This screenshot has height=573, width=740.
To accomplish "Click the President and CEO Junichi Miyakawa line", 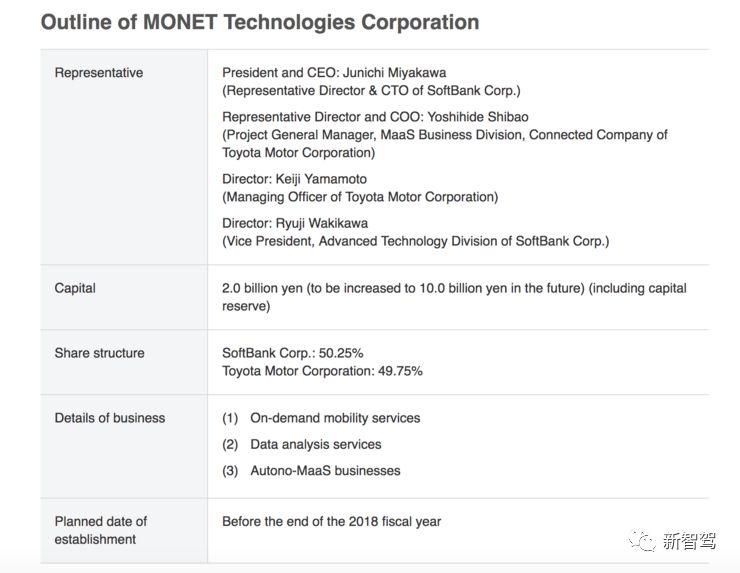I will (x=334, y=73).
